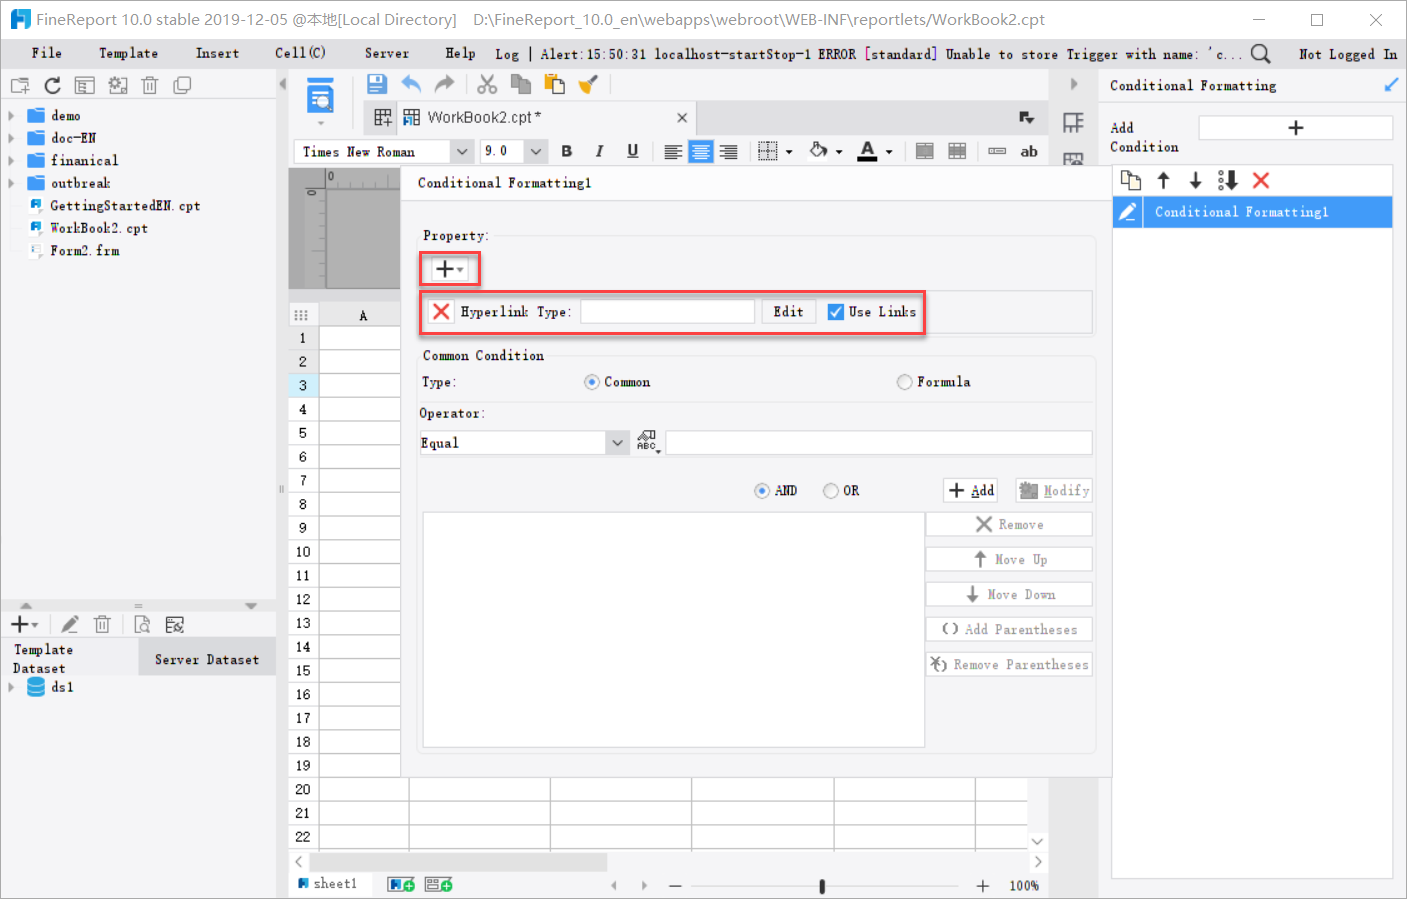Click the trash icon to delete dataset ds1
Screen dimensions: 1407x899
click(102, 624)
